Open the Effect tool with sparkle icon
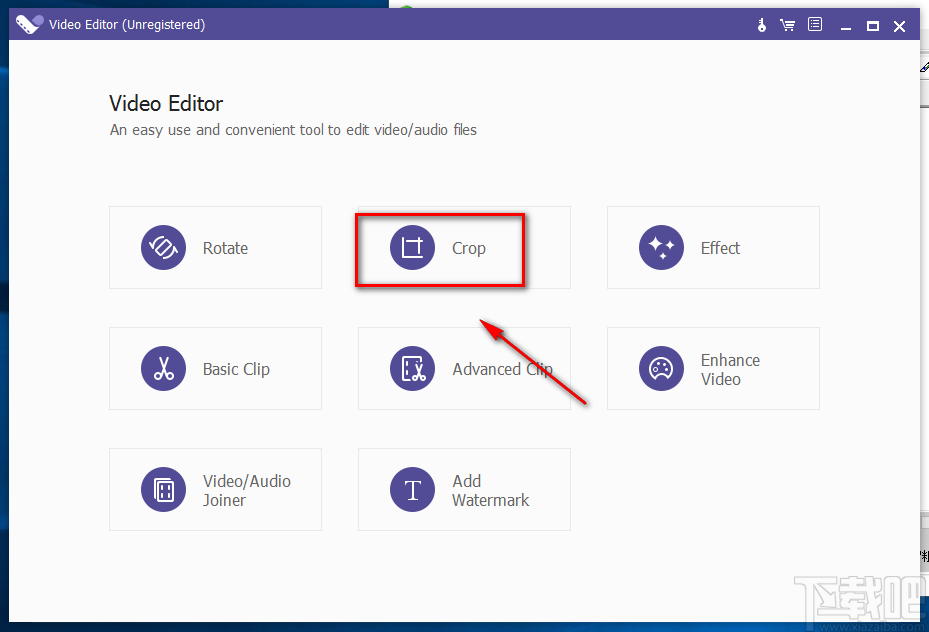Viewport: 929px width, 632px height. pyautogui.click(x=713, y=248)
